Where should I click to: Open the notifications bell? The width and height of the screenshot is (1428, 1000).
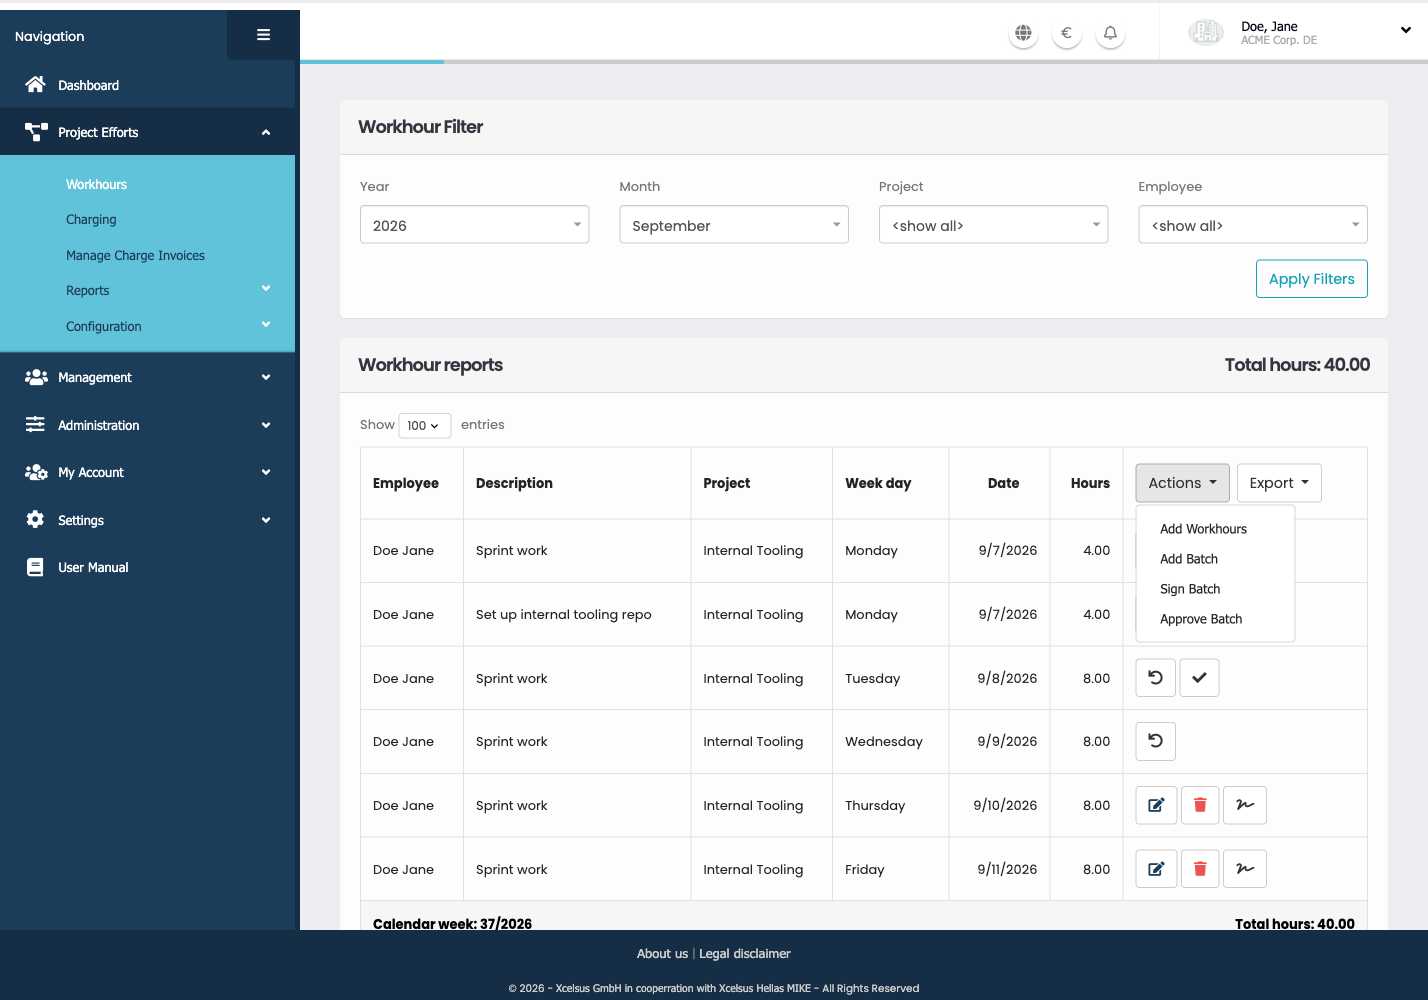pos(1110,33)
